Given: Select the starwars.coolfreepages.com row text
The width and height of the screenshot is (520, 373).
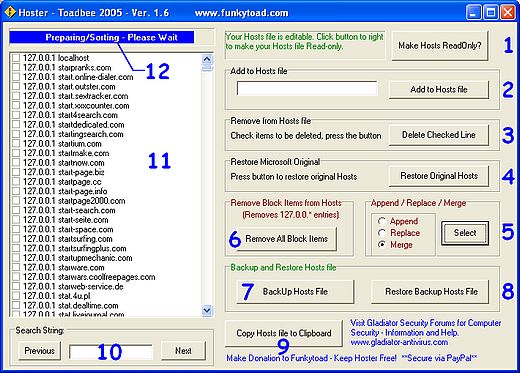Looking at the screenshot, I should (x=89, y=277).
